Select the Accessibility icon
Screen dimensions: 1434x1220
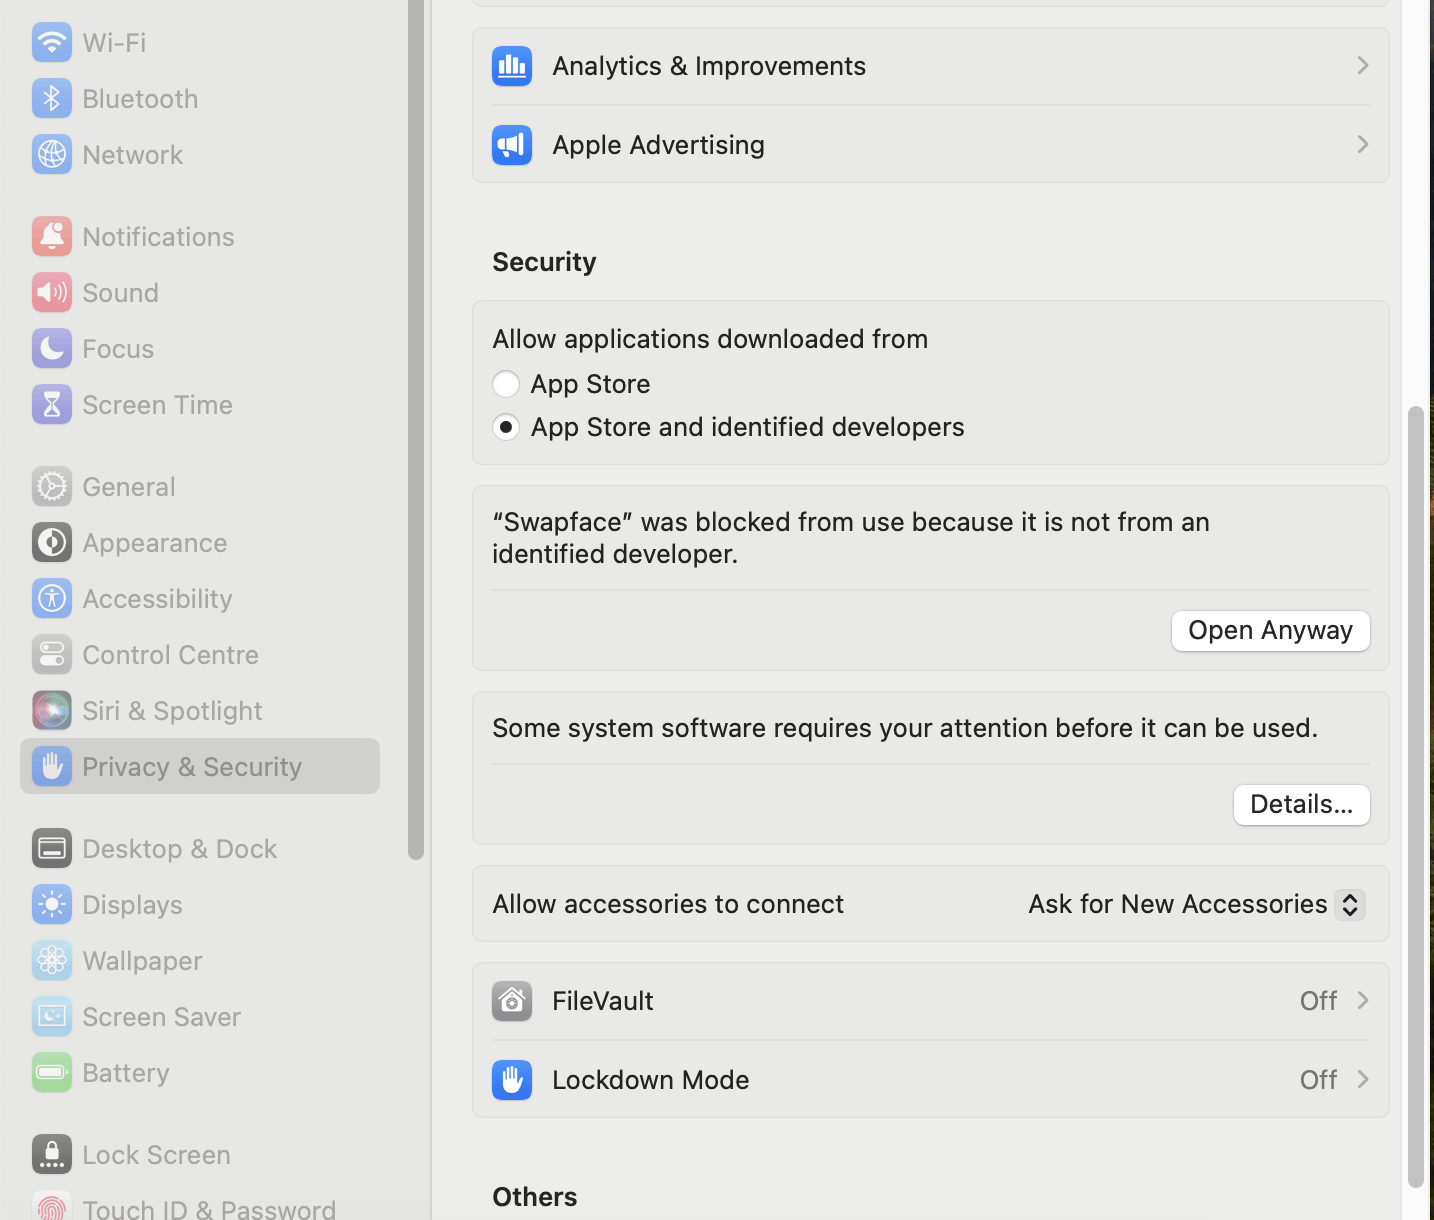(x=51, y=598)
